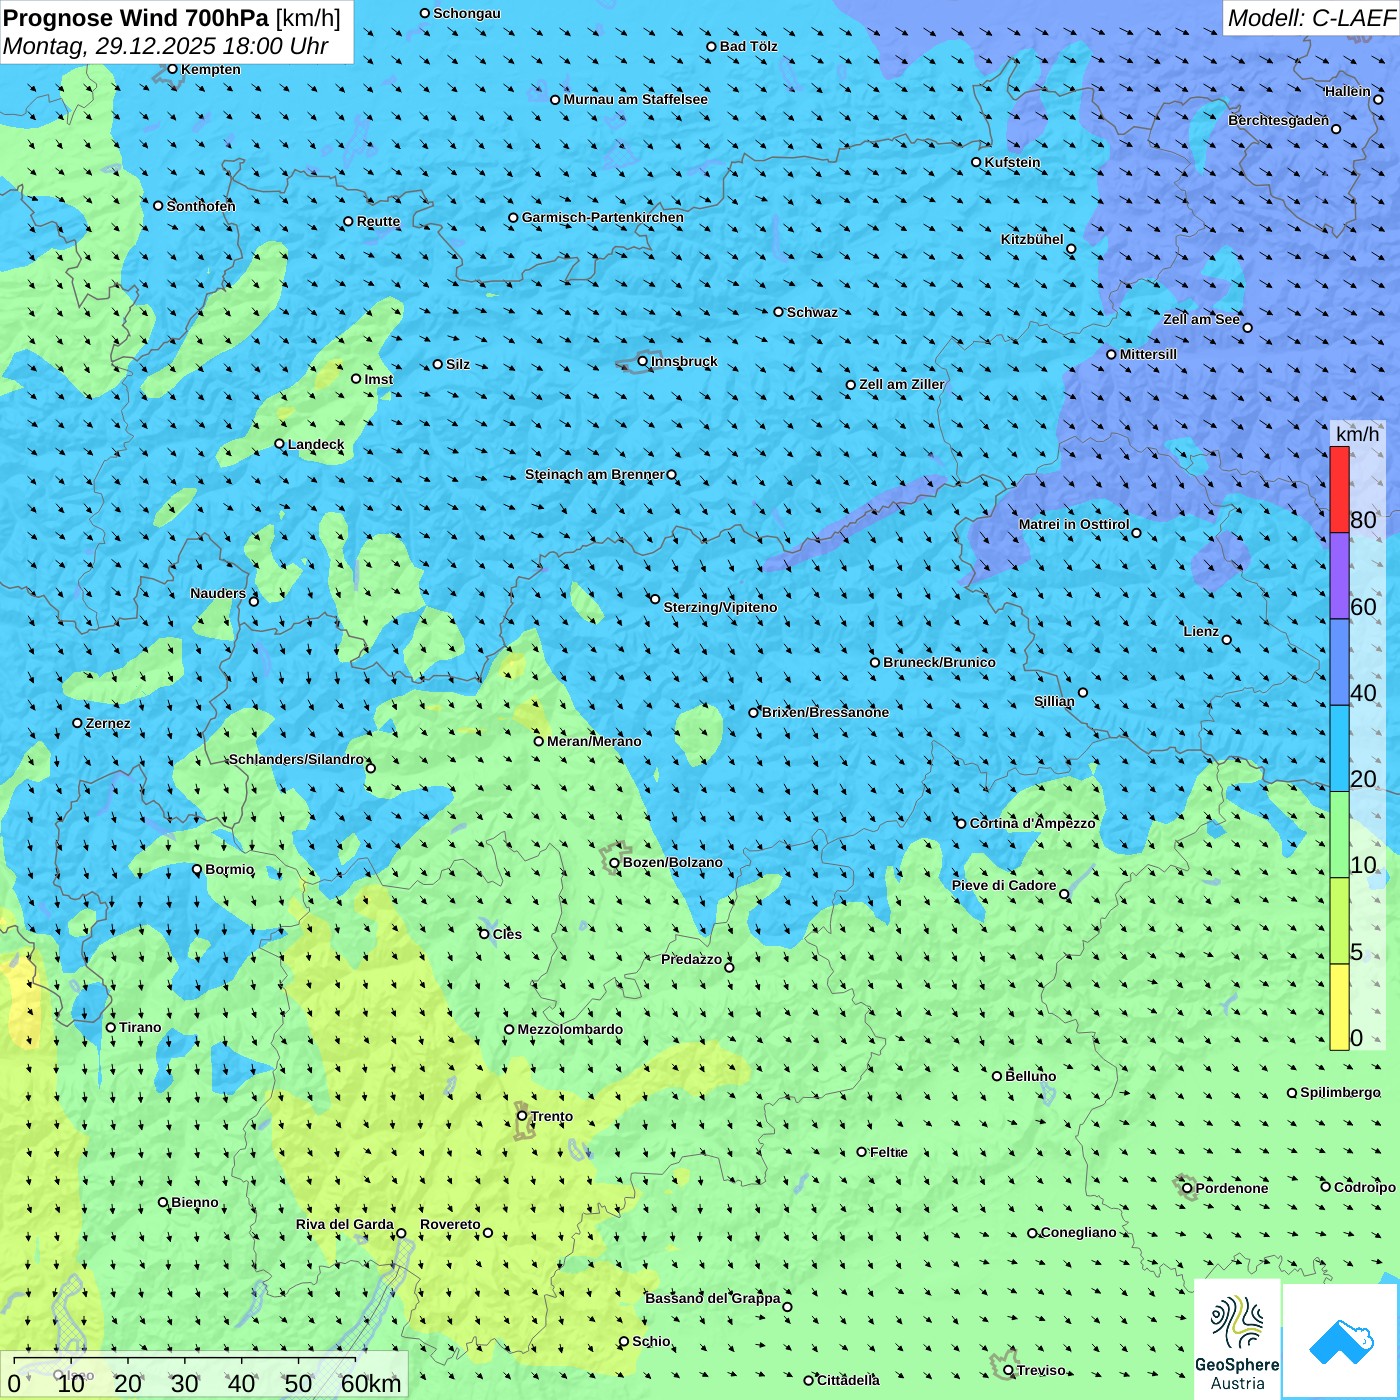
Task: Click the 'Nauders' label
Action: (218, 593)
